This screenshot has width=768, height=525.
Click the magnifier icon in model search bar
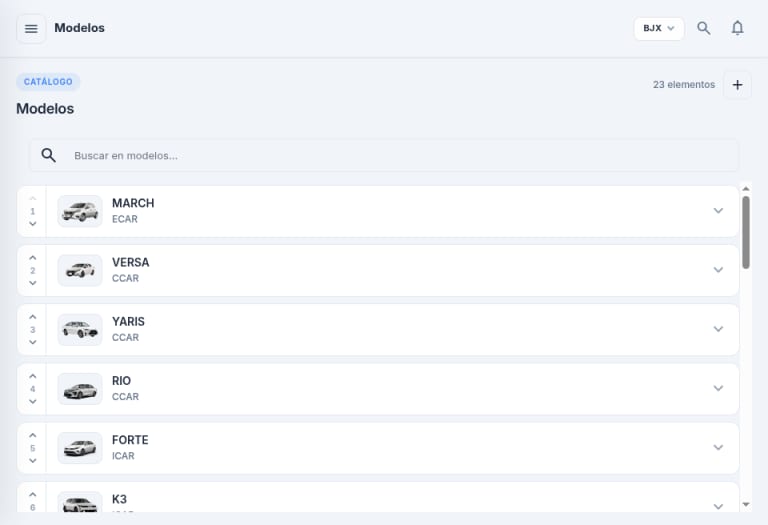(x=48, y=155)
